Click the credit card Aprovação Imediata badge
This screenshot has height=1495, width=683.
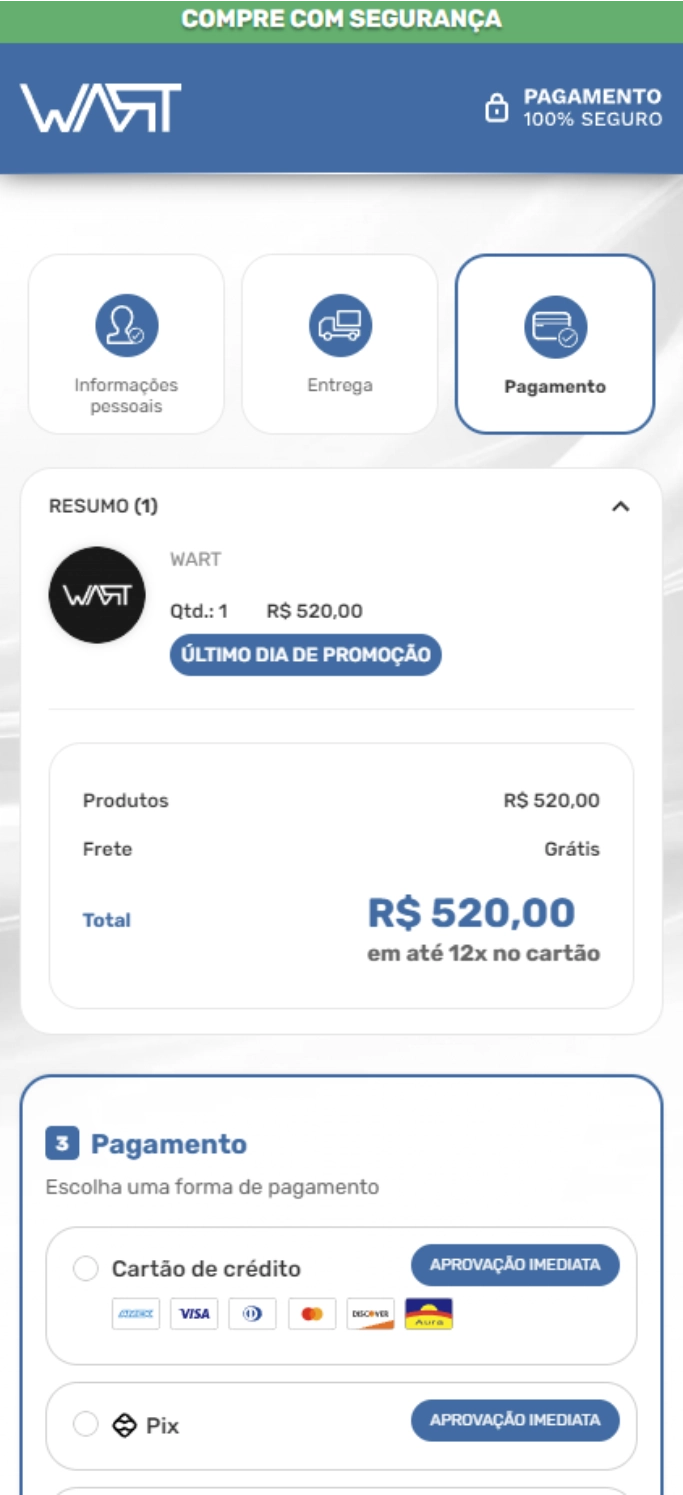click(515, 1265)
